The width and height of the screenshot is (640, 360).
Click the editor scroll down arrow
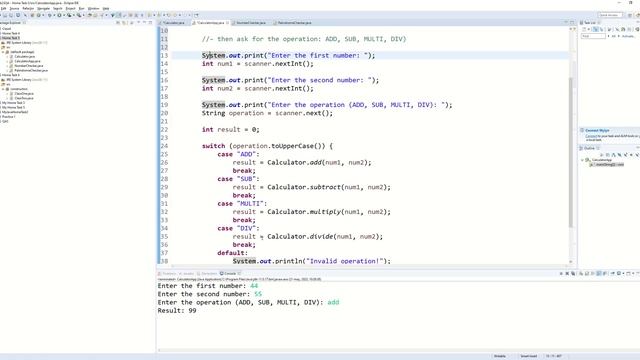pos(571,262)
